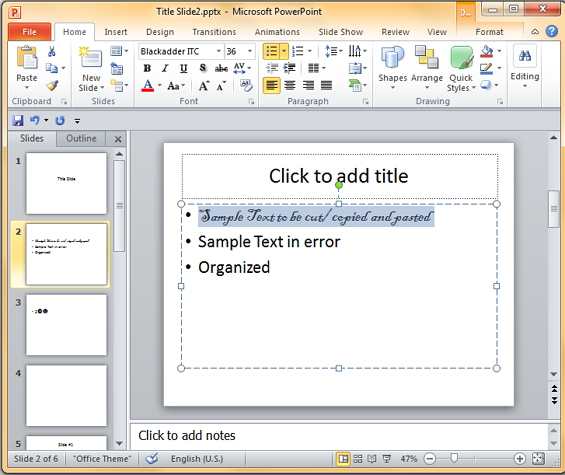The image size is (565, 475).
Task: Open the Shape Effects options
Action: 486,85
